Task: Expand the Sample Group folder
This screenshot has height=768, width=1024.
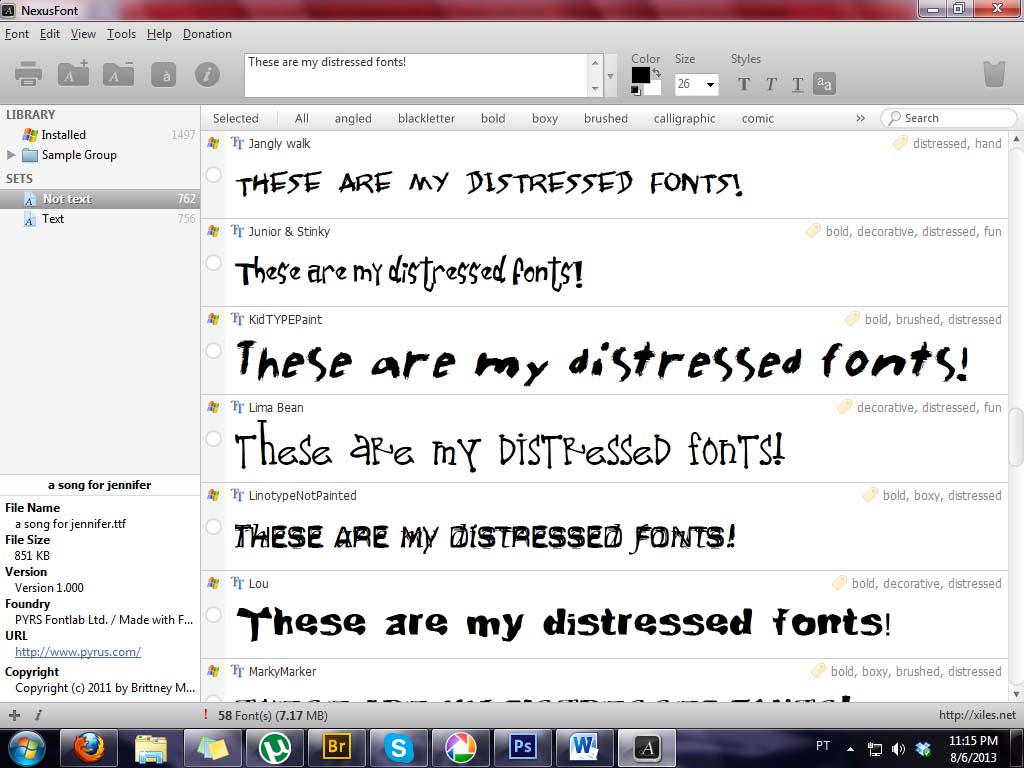Action: (x=10, y=155)
